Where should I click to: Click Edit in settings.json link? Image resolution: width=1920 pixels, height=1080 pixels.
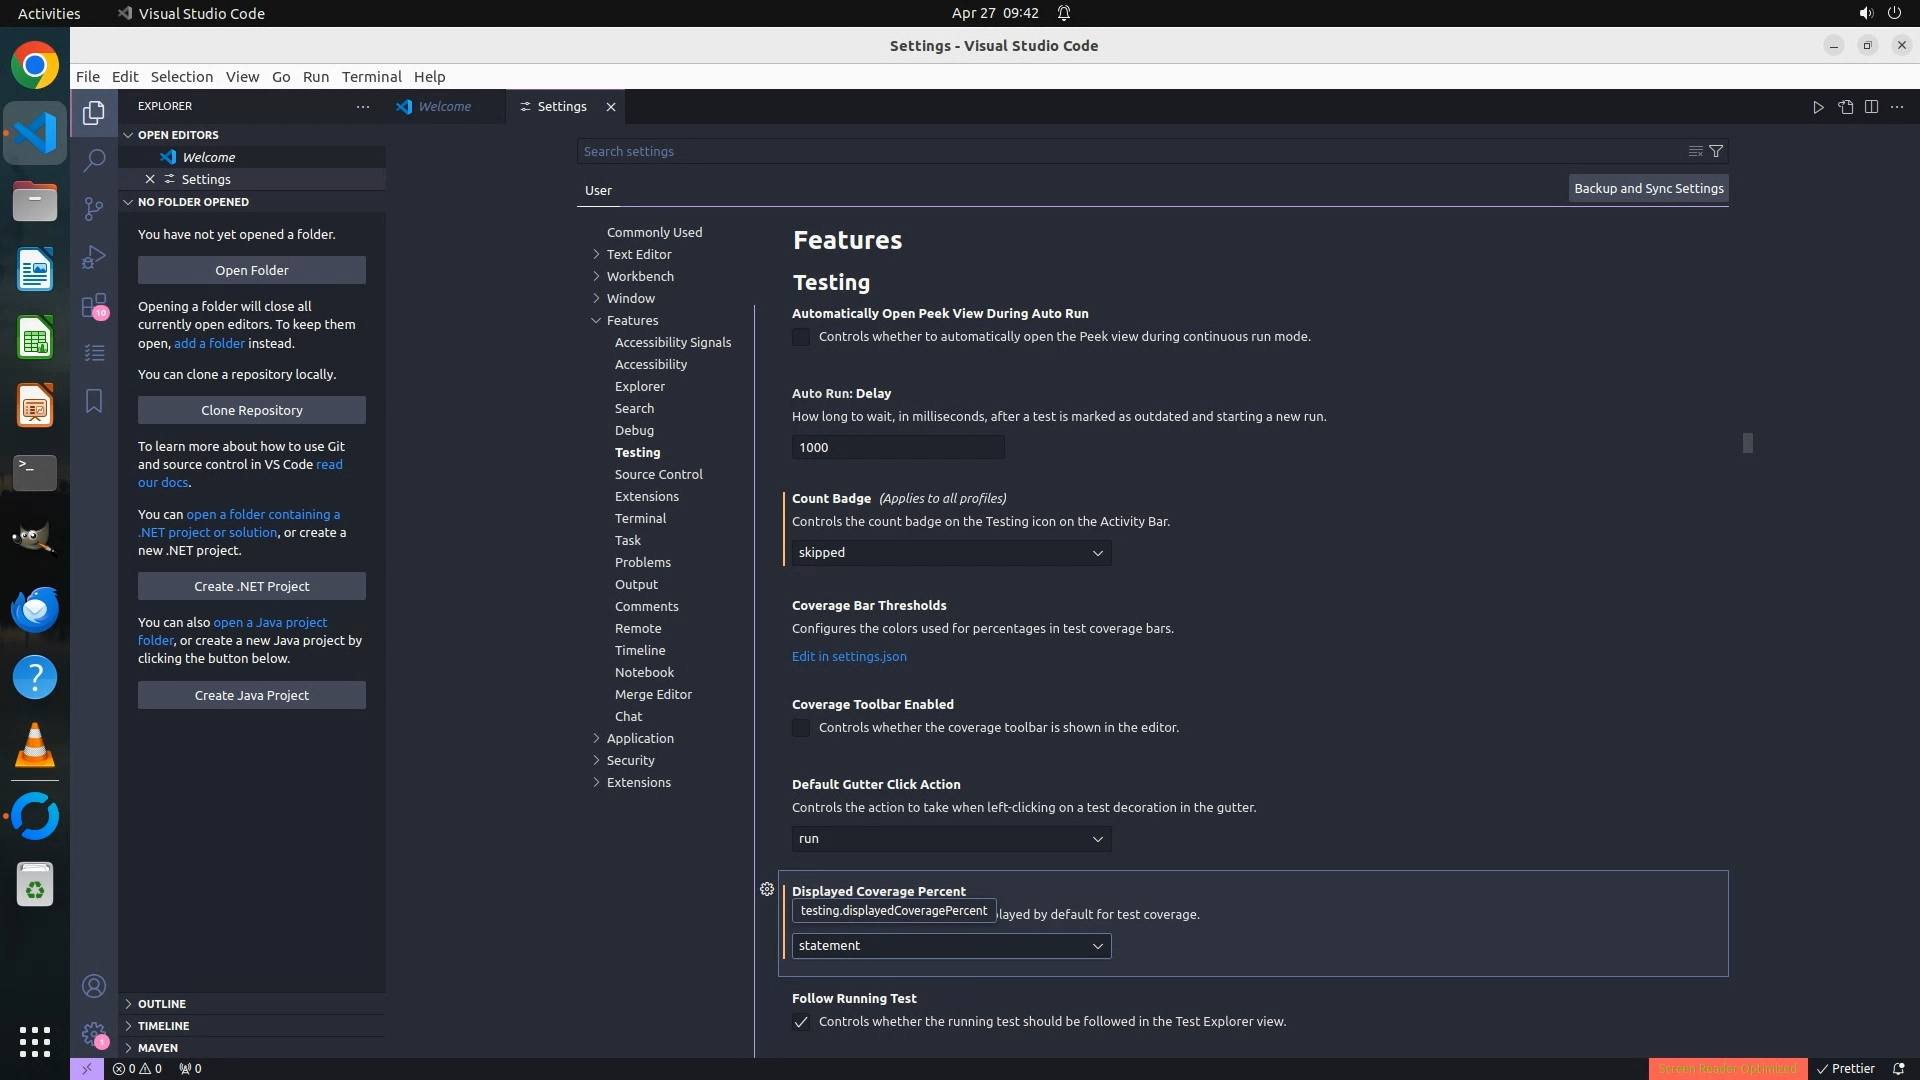point(849,657)
